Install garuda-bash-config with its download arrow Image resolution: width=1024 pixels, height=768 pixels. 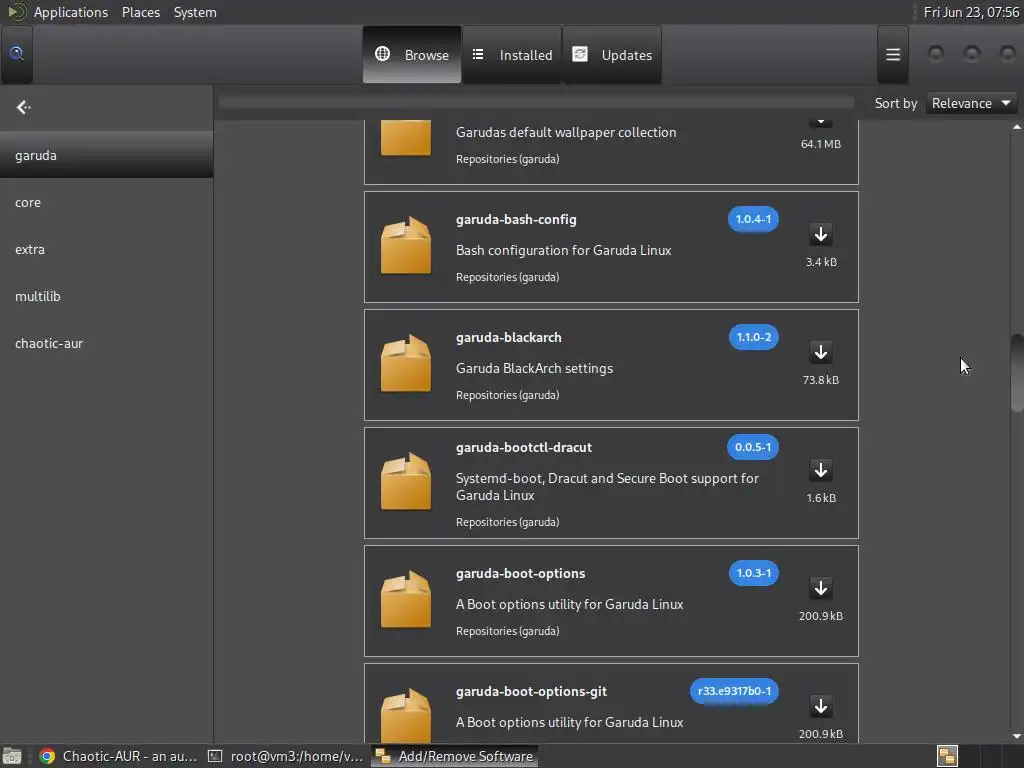(x=821, y=234)
